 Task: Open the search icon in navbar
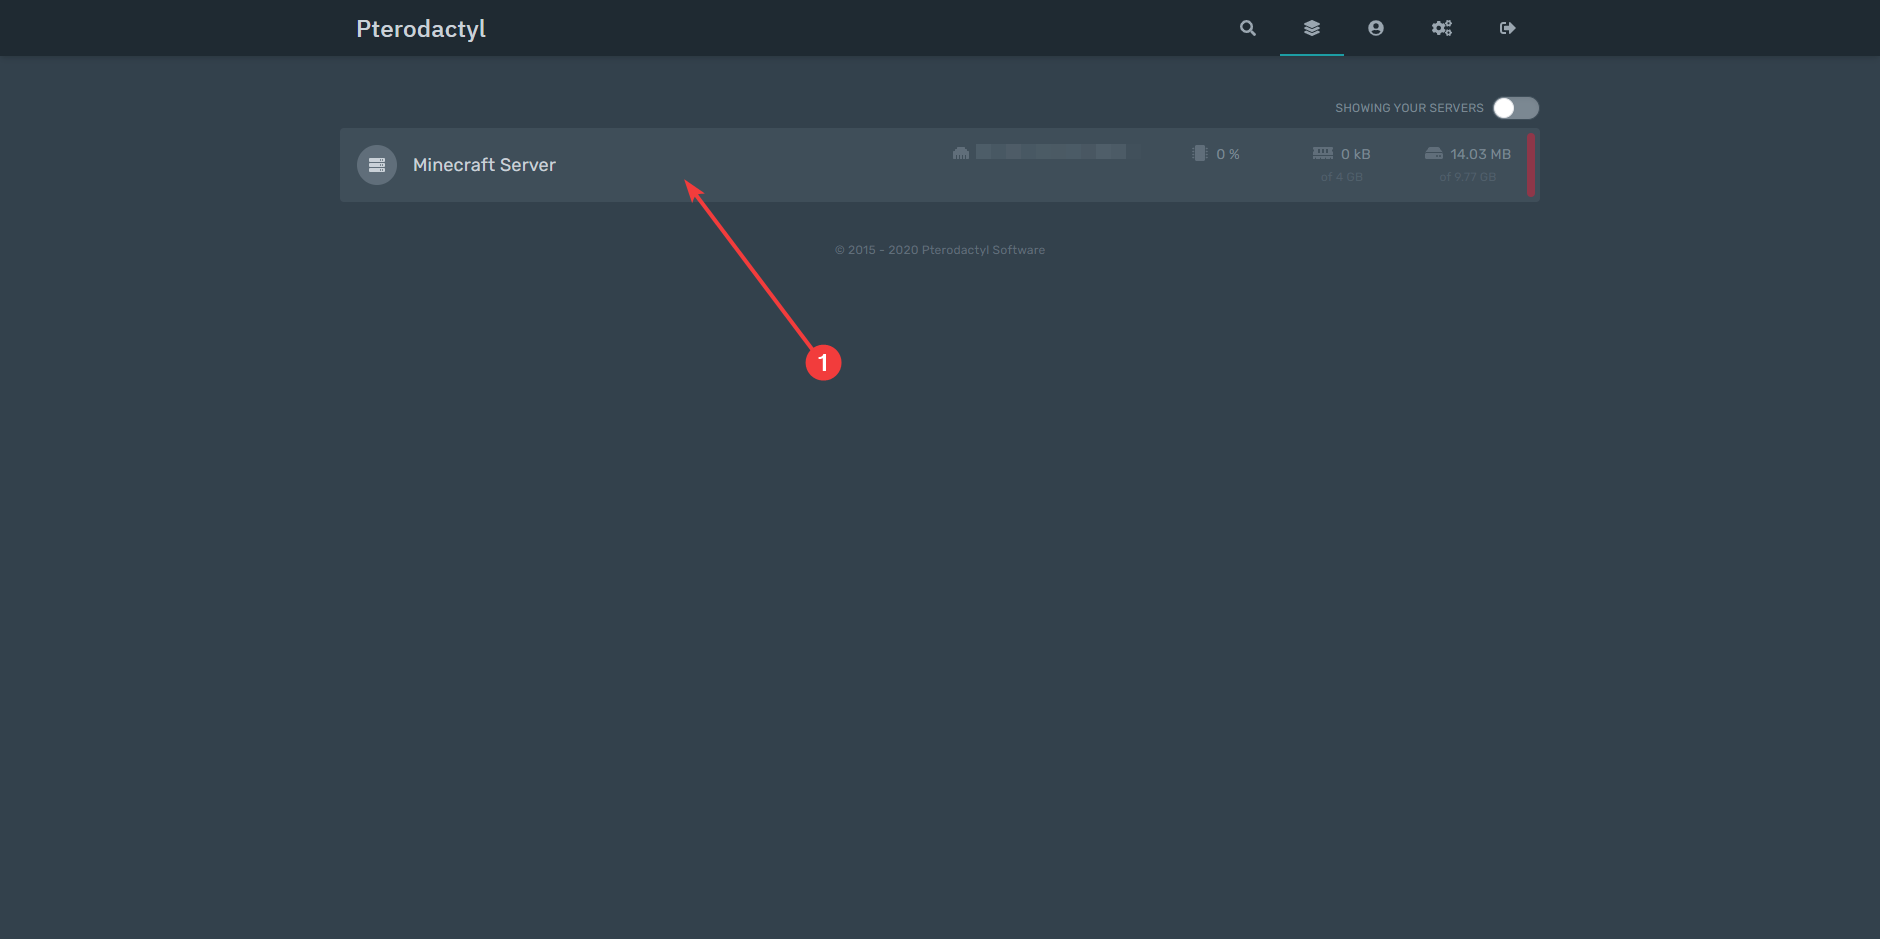click(1247, 28)
